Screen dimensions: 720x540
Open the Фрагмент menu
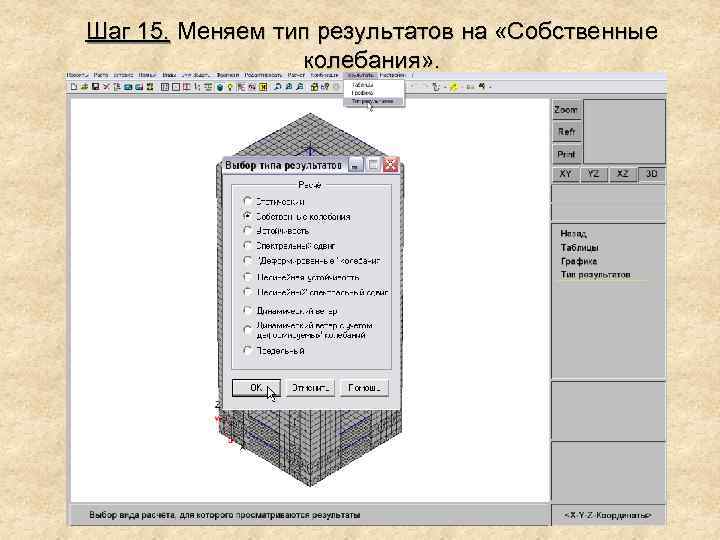click(228, 75)
